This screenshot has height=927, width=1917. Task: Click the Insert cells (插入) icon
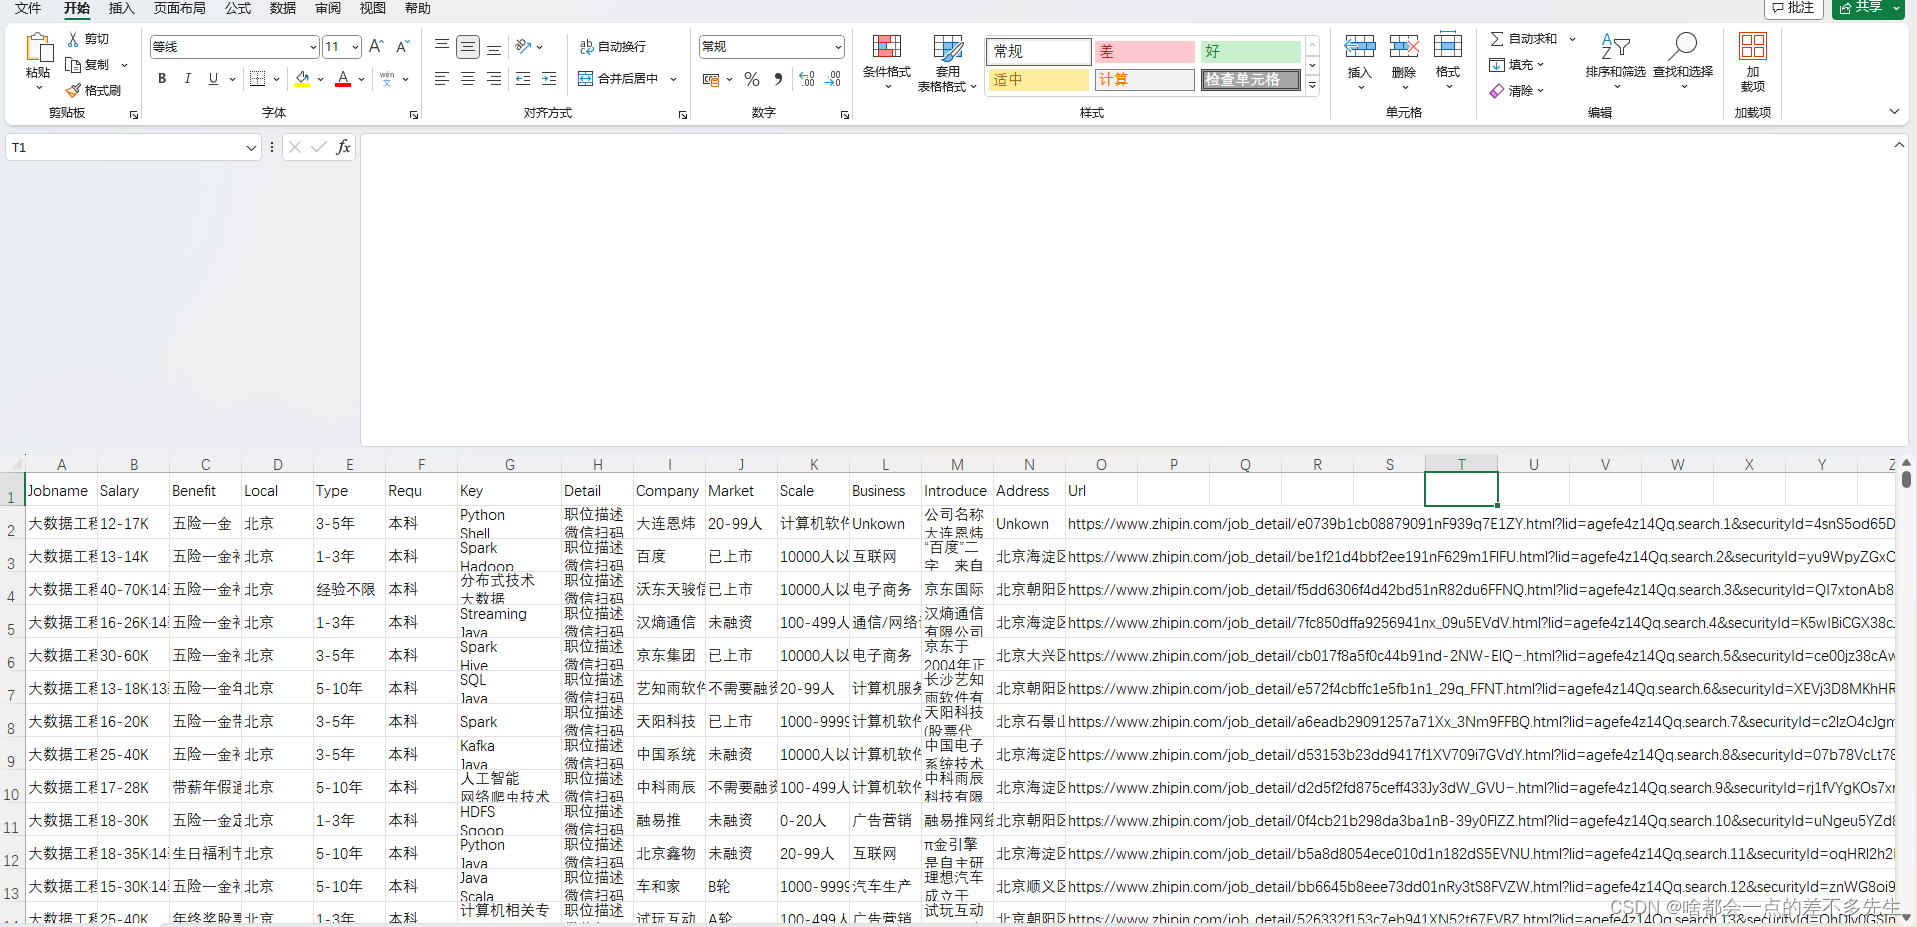coord(1359,47)
